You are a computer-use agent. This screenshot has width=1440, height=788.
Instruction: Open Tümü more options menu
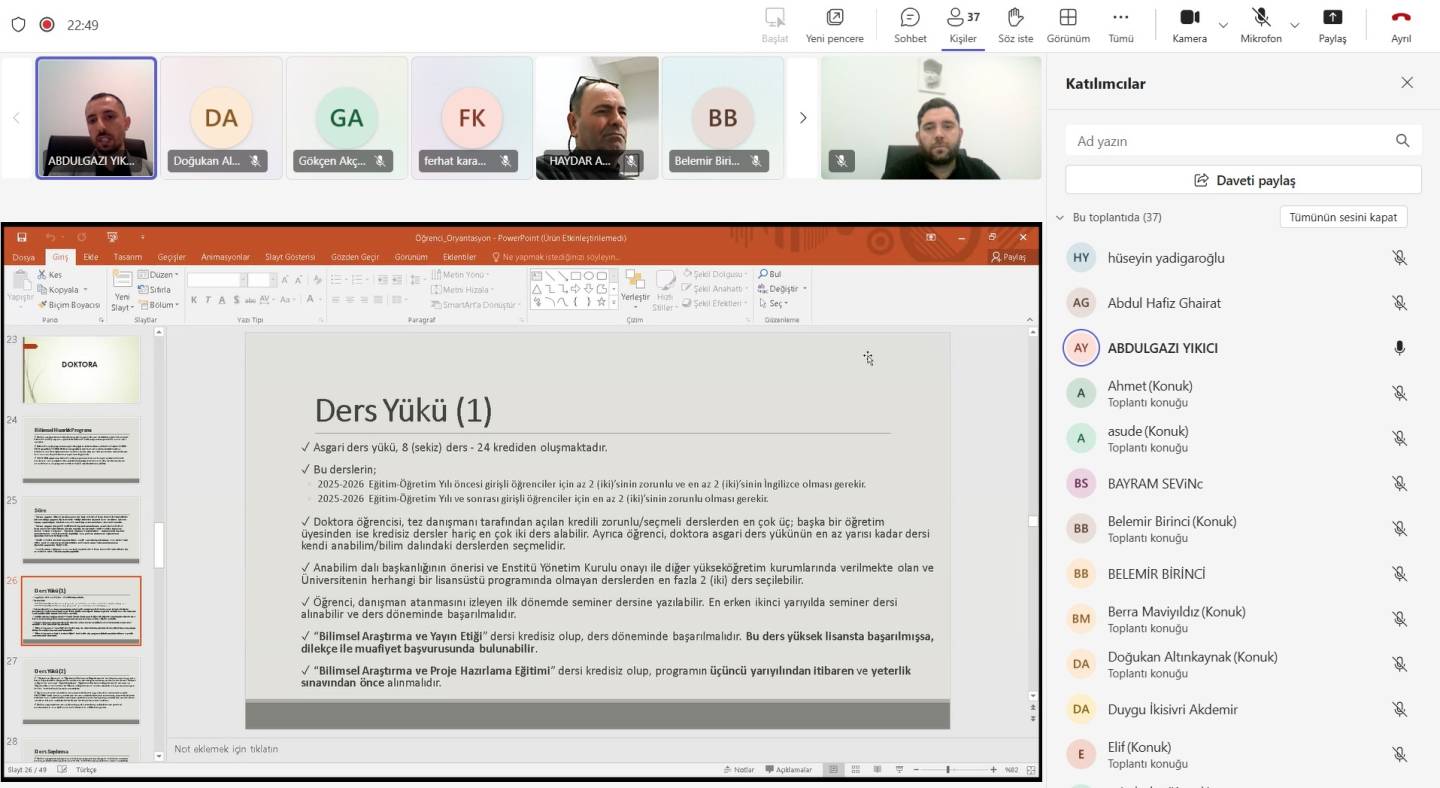coord(1121,18)
